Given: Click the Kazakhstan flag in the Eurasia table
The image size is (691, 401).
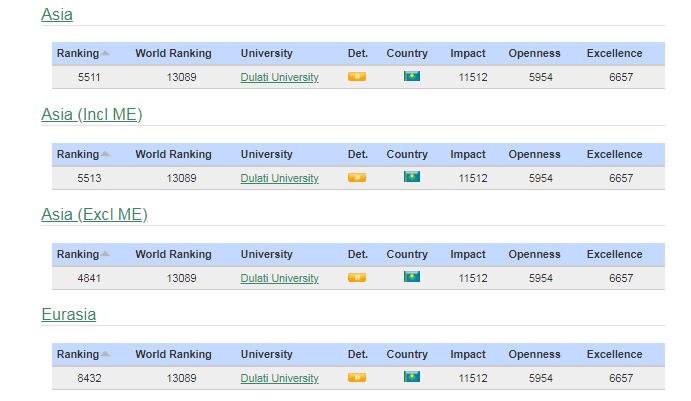Looking at the screenshot, I should tap(411, 377).
